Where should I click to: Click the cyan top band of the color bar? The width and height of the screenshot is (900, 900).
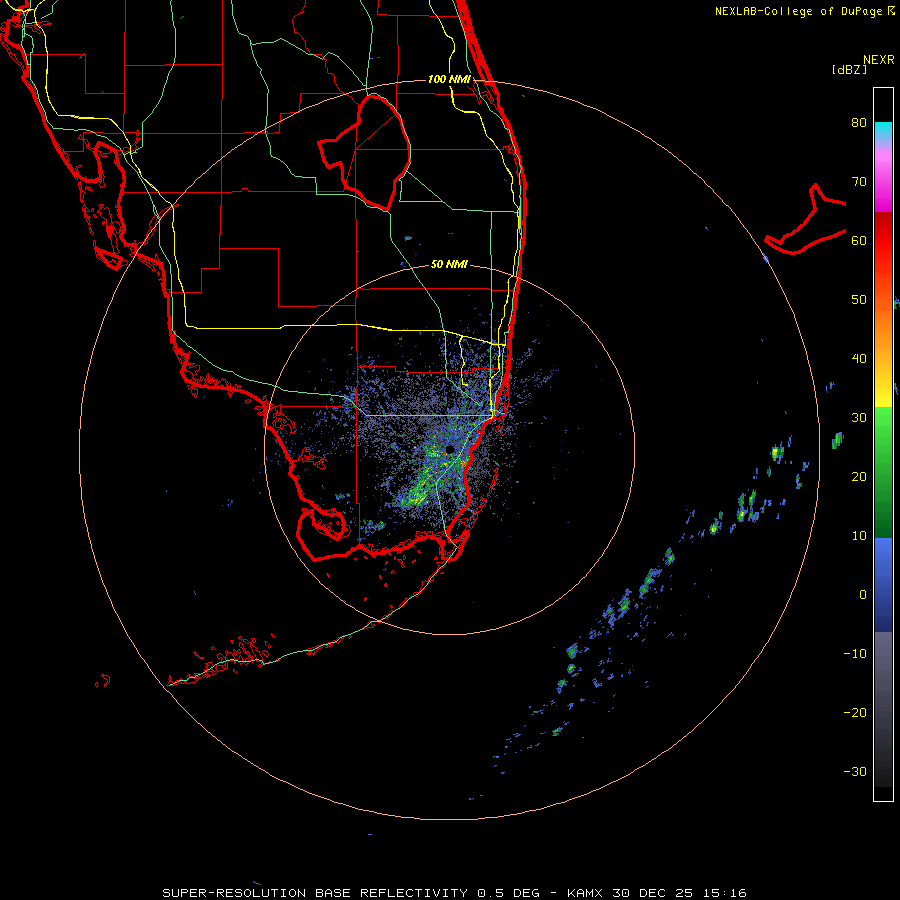(883, 131)
